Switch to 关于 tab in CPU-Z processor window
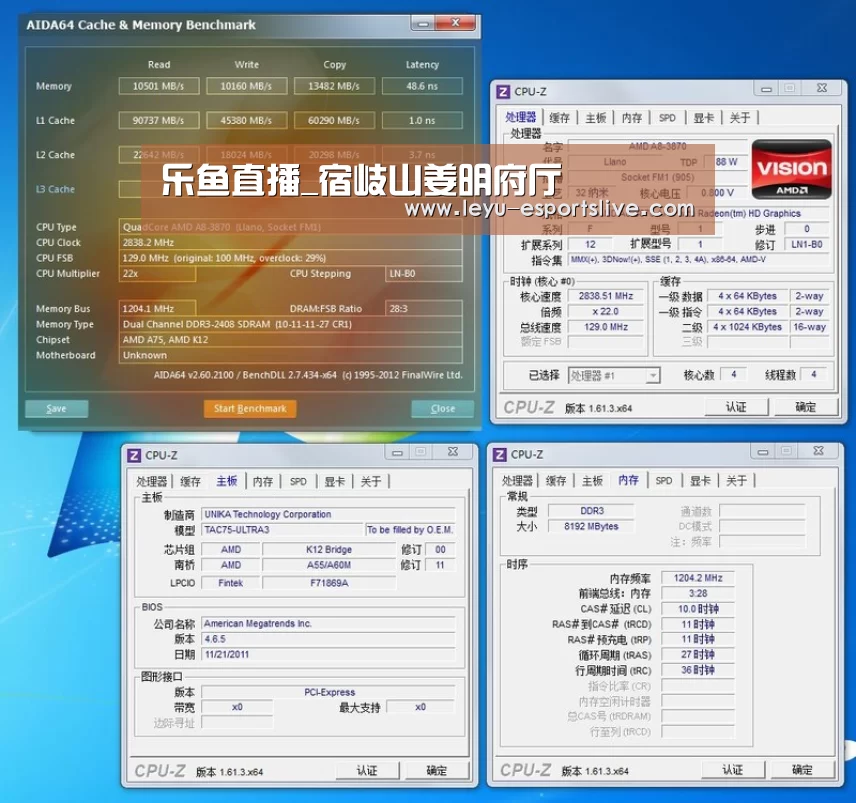Screen dimensions: 856x803 tap(740, 118)
